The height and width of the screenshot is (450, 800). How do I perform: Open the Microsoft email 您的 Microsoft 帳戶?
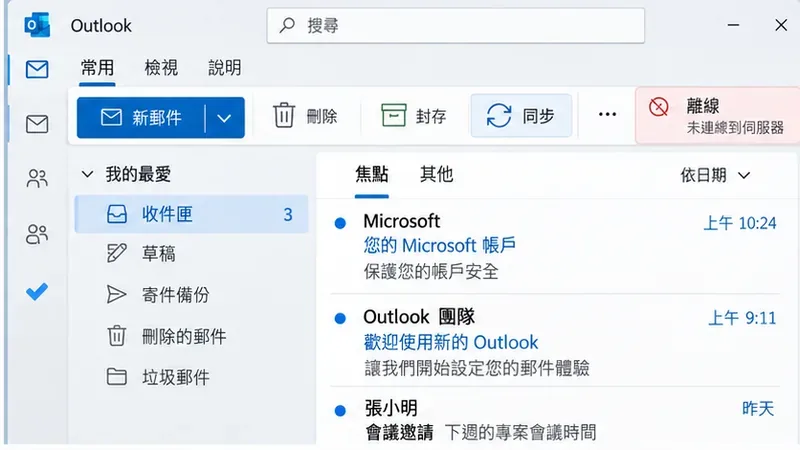click(x=555, y=246)
